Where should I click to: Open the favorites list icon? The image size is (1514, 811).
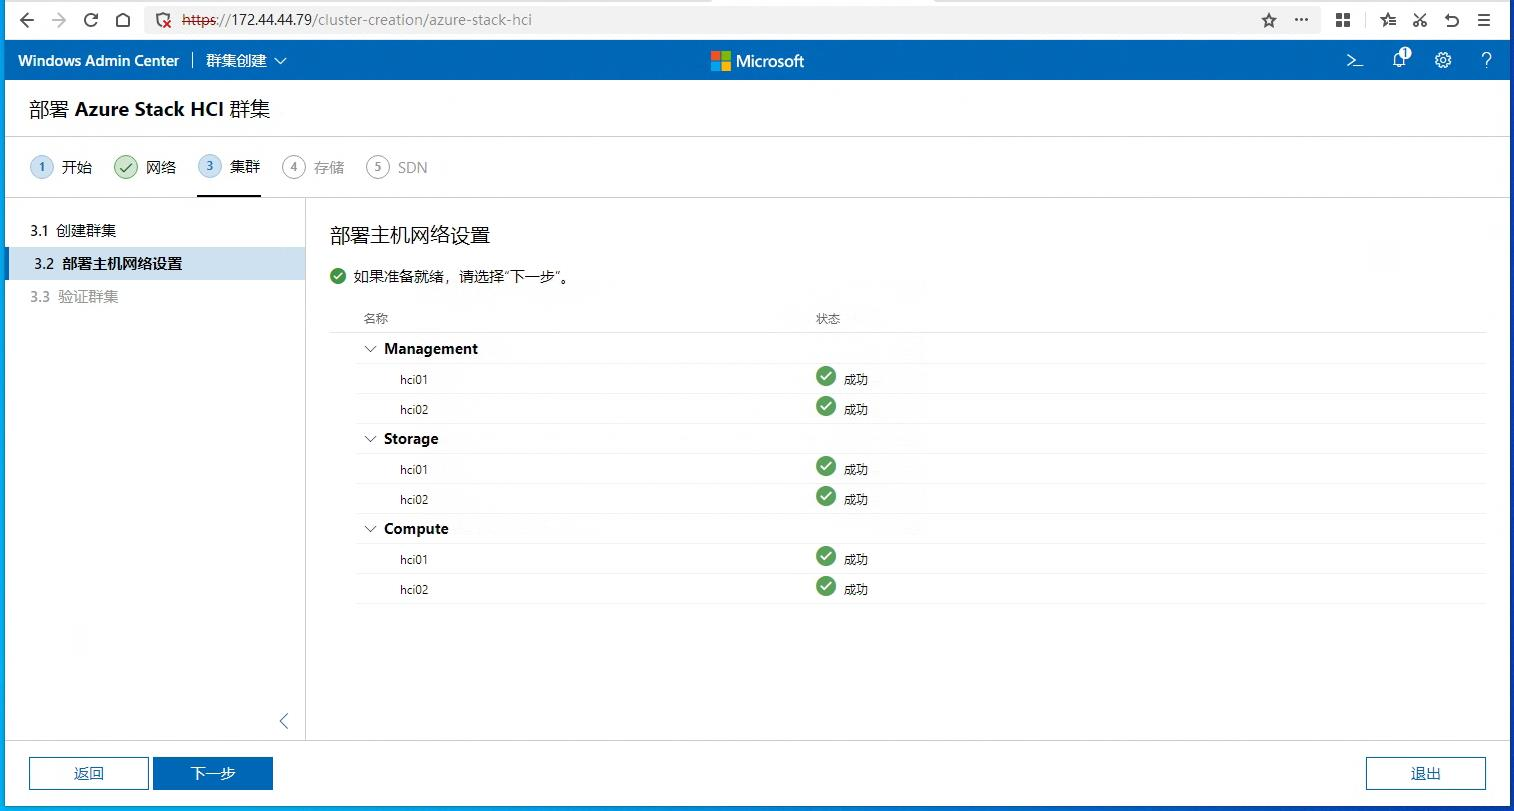tap(1388, 20)
